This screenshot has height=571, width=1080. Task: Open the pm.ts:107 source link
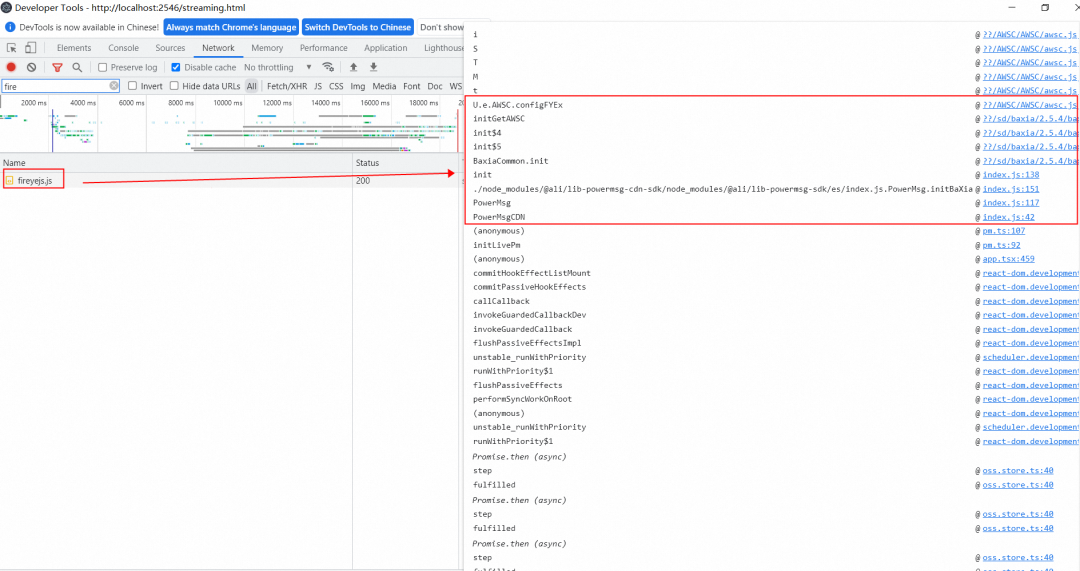[1004, 231]
